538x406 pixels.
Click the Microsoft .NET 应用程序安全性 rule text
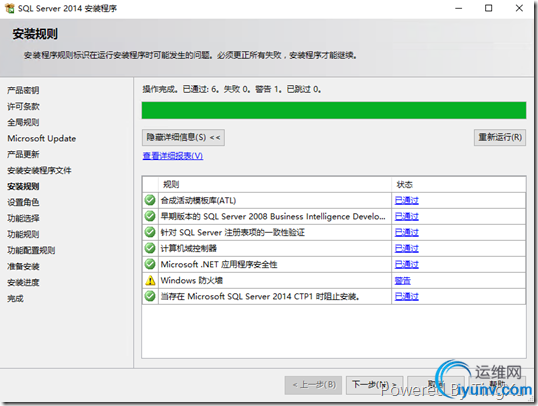coord(219,265)
